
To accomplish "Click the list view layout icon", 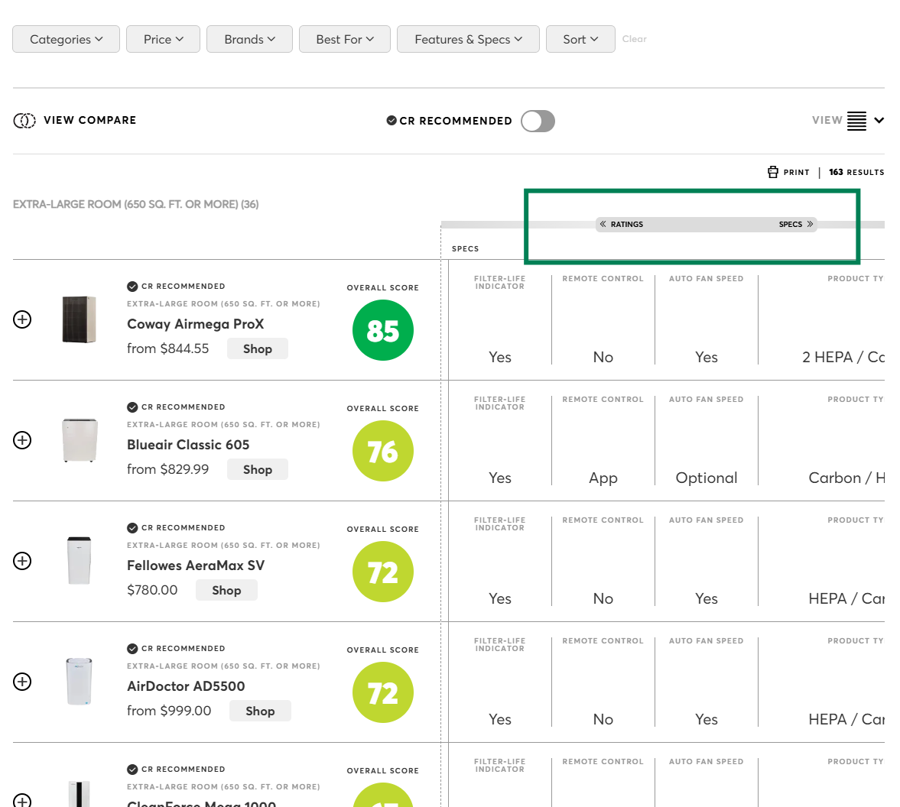I will point(857,121).
